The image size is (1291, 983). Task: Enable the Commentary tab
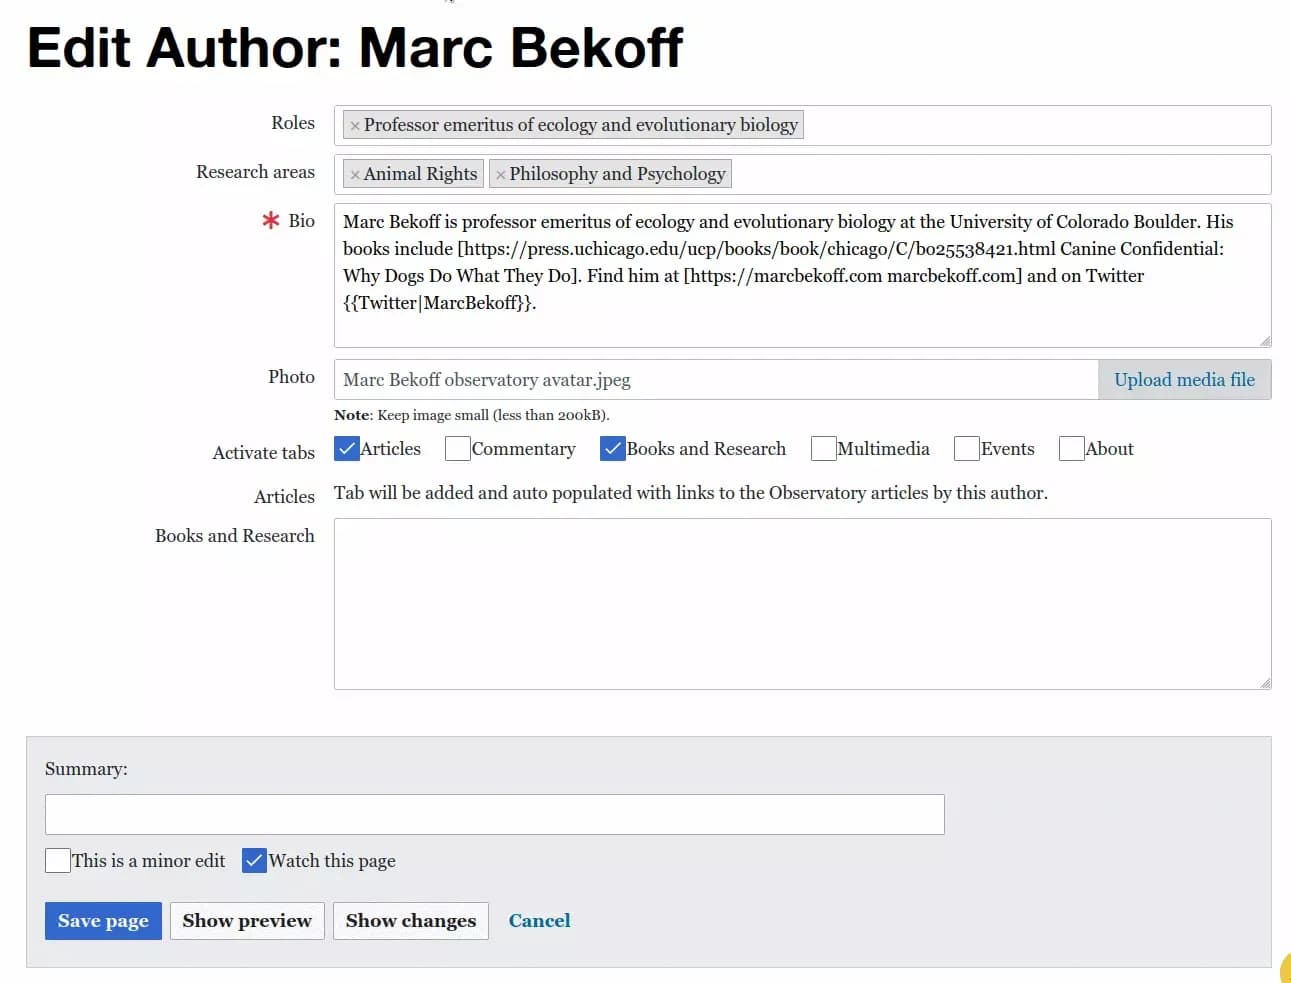[457, 448]
